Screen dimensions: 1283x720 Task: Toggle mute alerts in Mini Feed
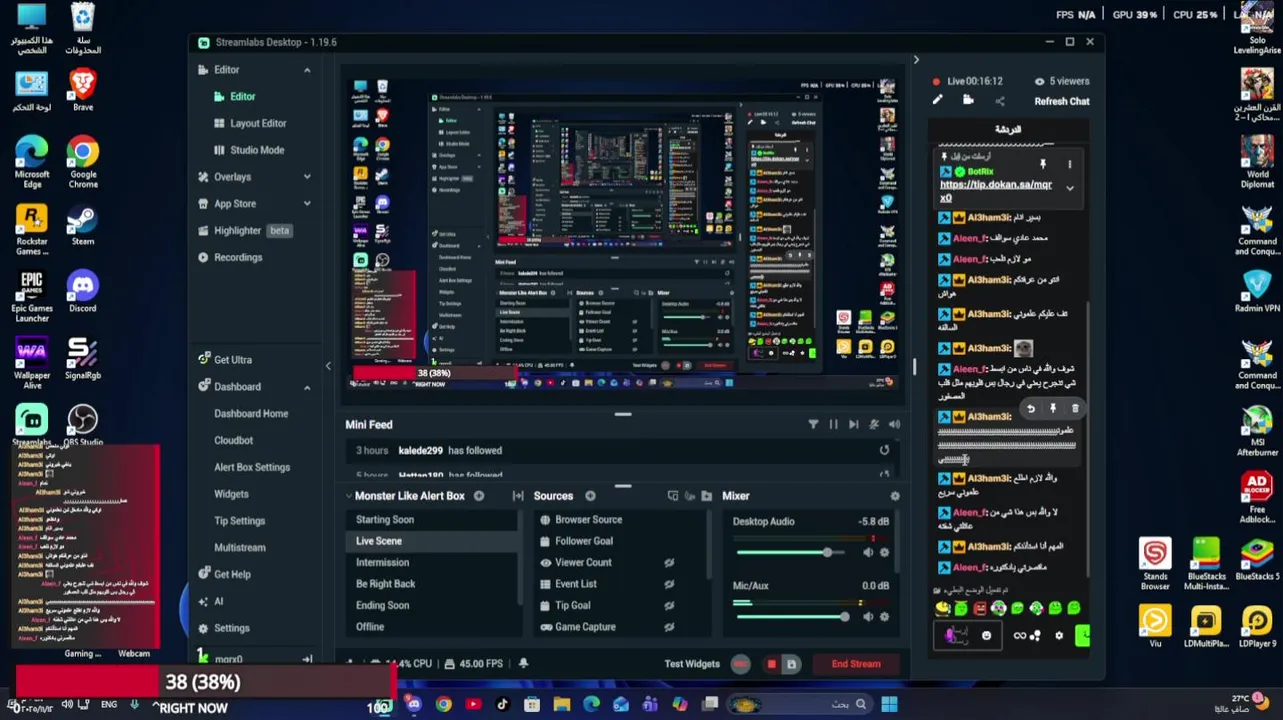(x=874, y=425)
